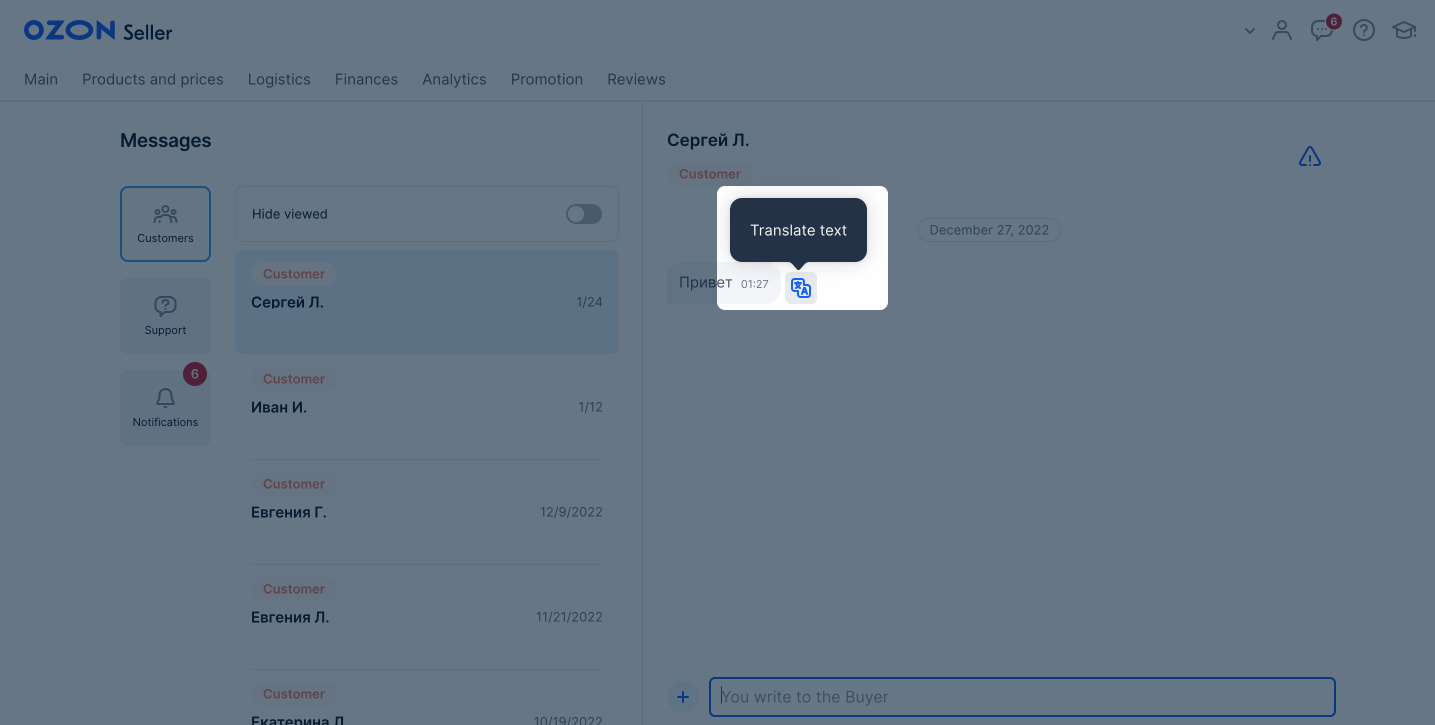This screenshot has height=725, width=1435.
Task: Open chat with Екатерина Л.
Action: click(427, 698)
